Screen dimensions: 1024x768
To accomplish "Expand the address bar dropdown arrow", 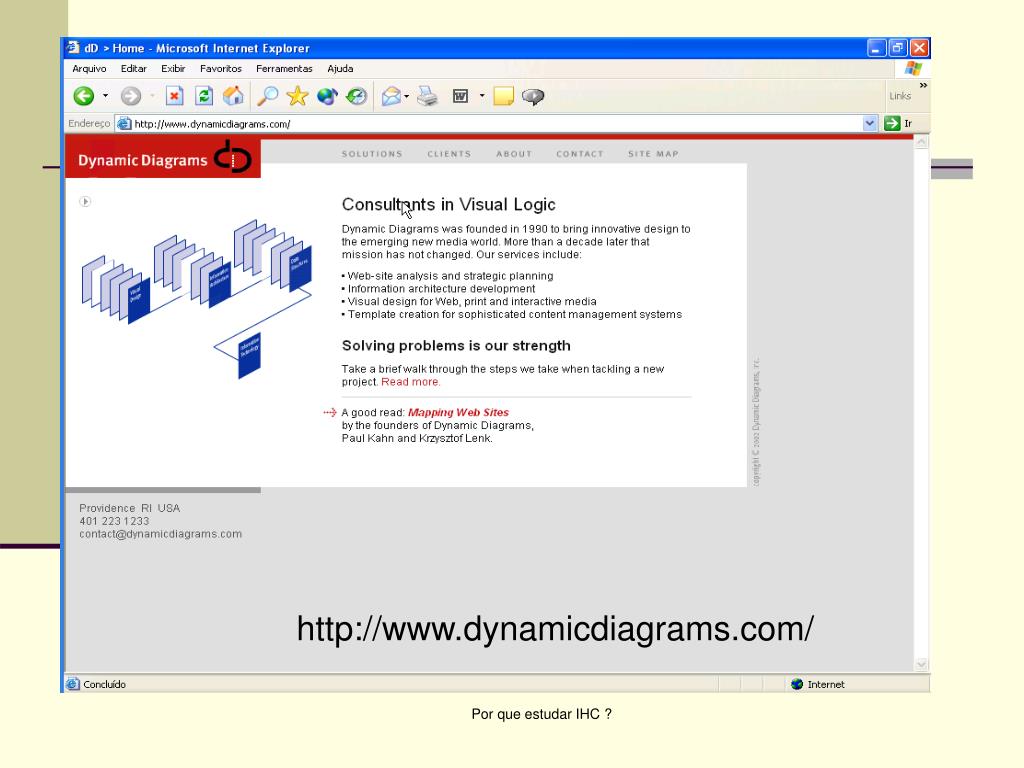I will 869,123.
